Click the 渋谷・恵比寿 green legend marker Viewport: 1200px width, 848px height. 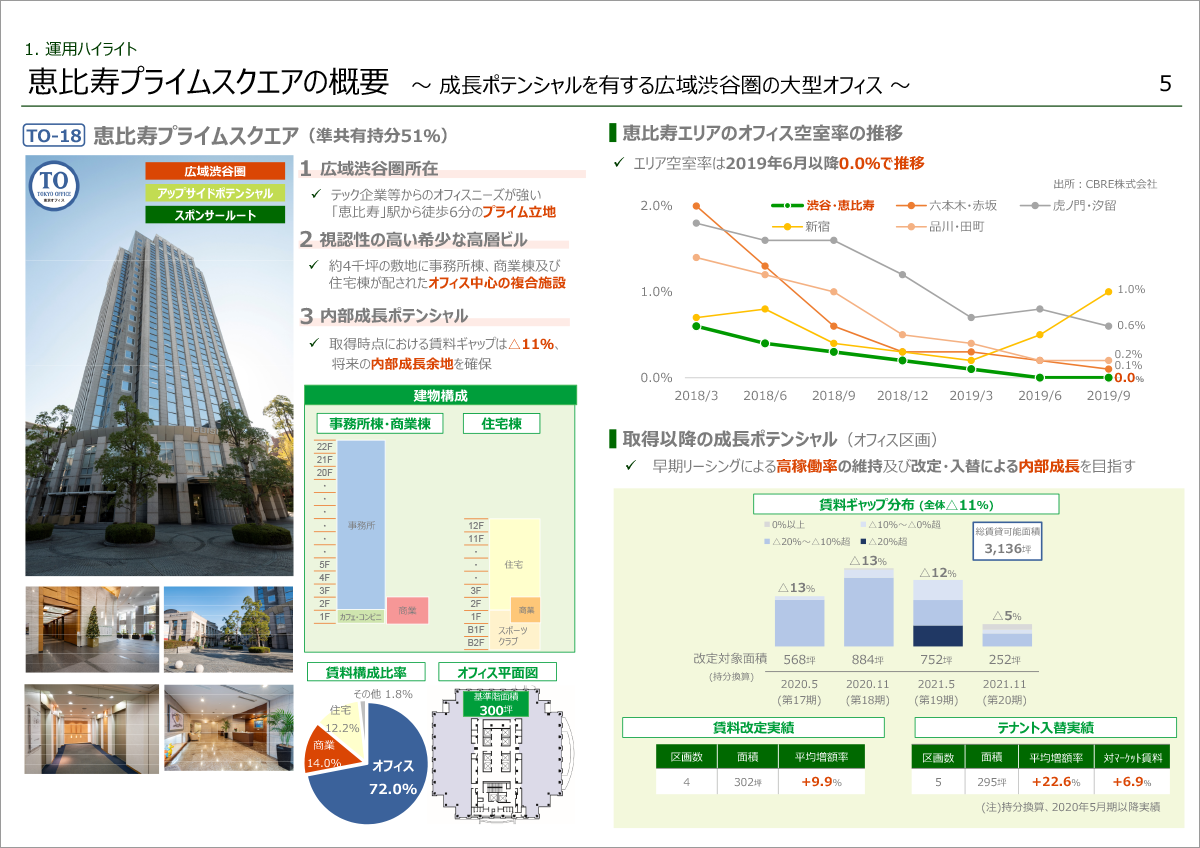point(788,205)
